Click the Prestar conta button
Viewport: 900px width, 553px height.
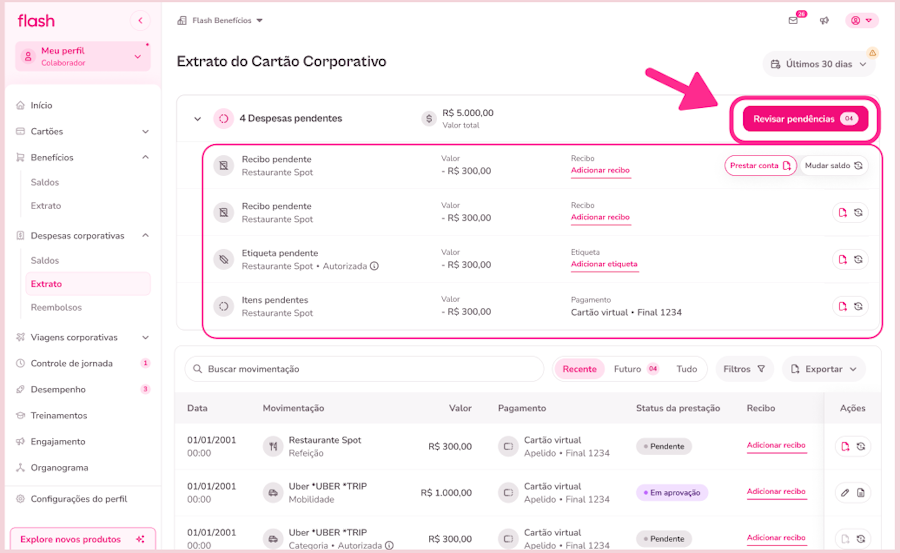pyautogui.click(x=760, y=165)
